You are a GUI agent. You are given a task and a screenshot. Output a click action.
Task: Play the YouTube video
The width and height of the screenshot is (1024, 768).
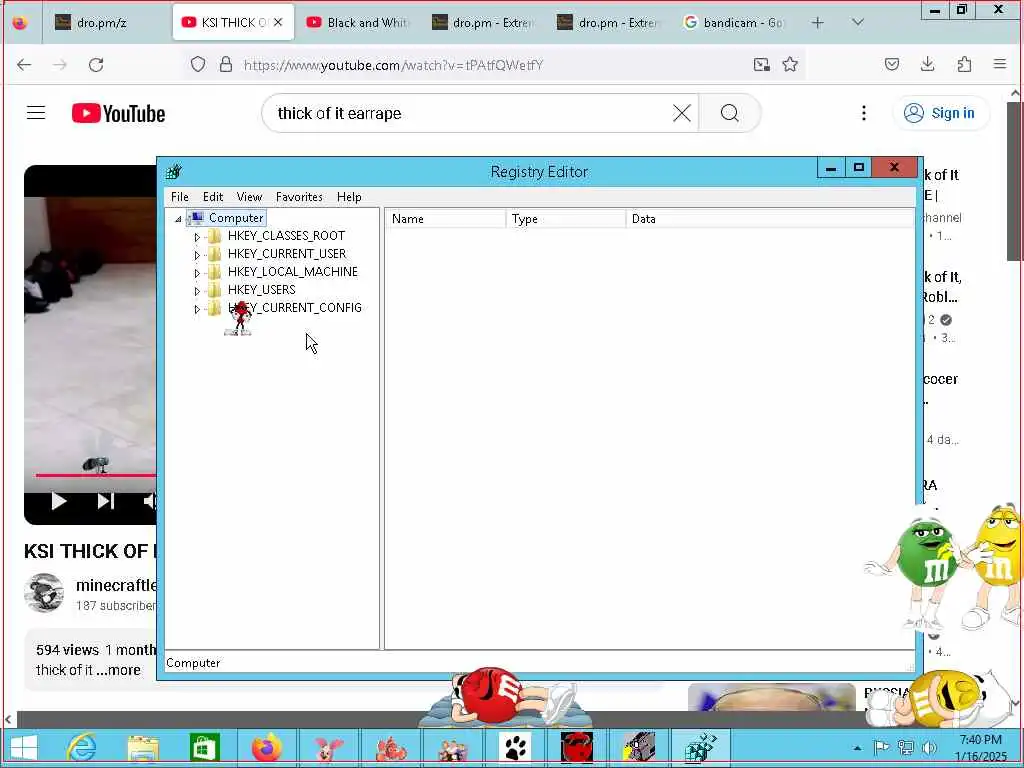pyautogui.click(x=59, y=502)
